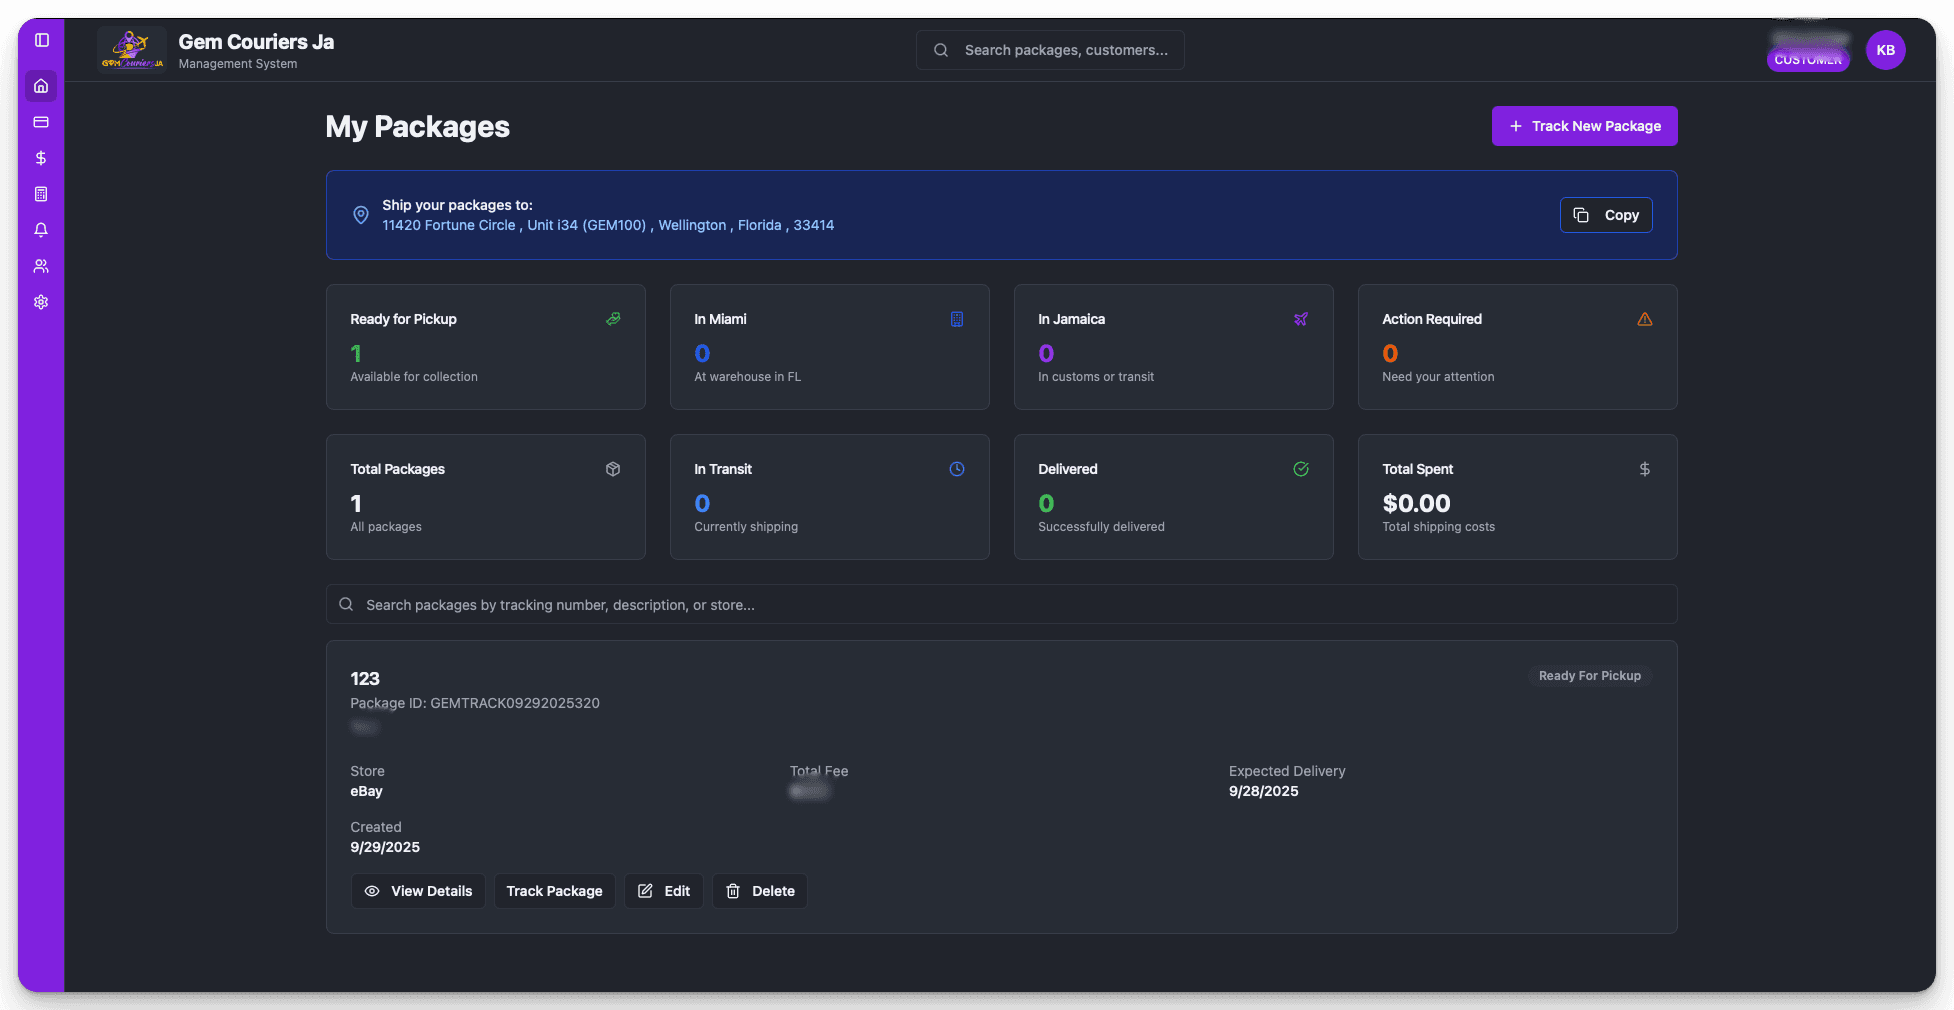Toggle the sidebar collapse icon at top
The width and height of the screenshot is (1954, 1010).
[41, 39]
